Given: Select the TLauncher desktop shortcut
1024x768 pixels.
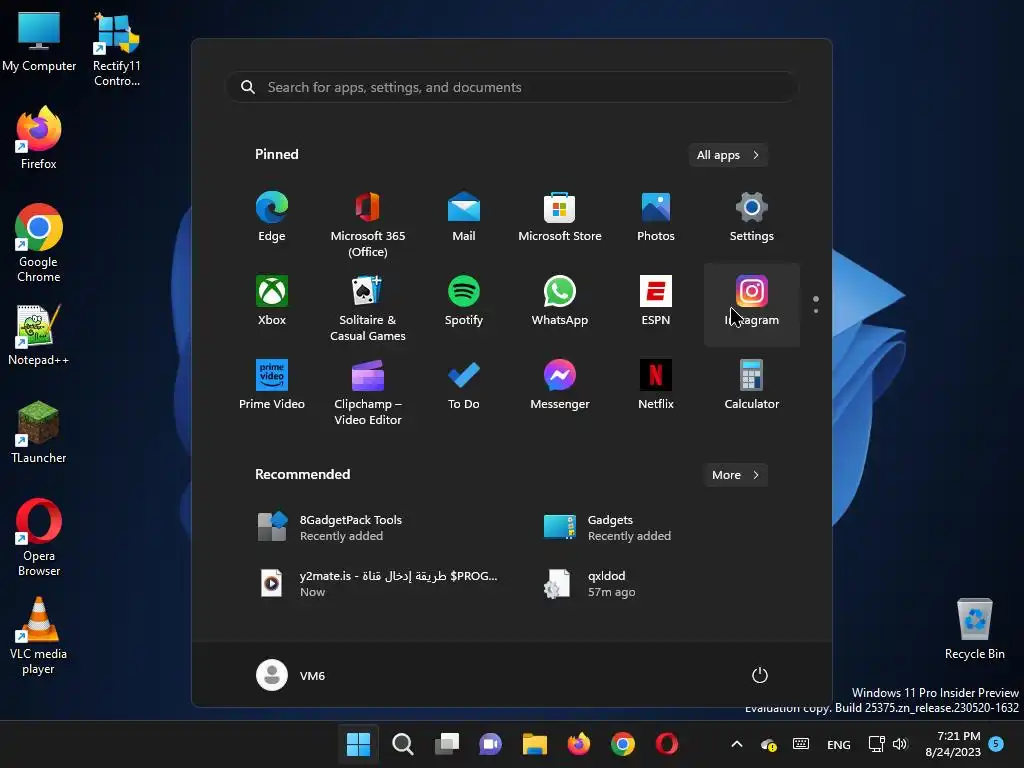Looking at the screenshot, I should 39,432.
